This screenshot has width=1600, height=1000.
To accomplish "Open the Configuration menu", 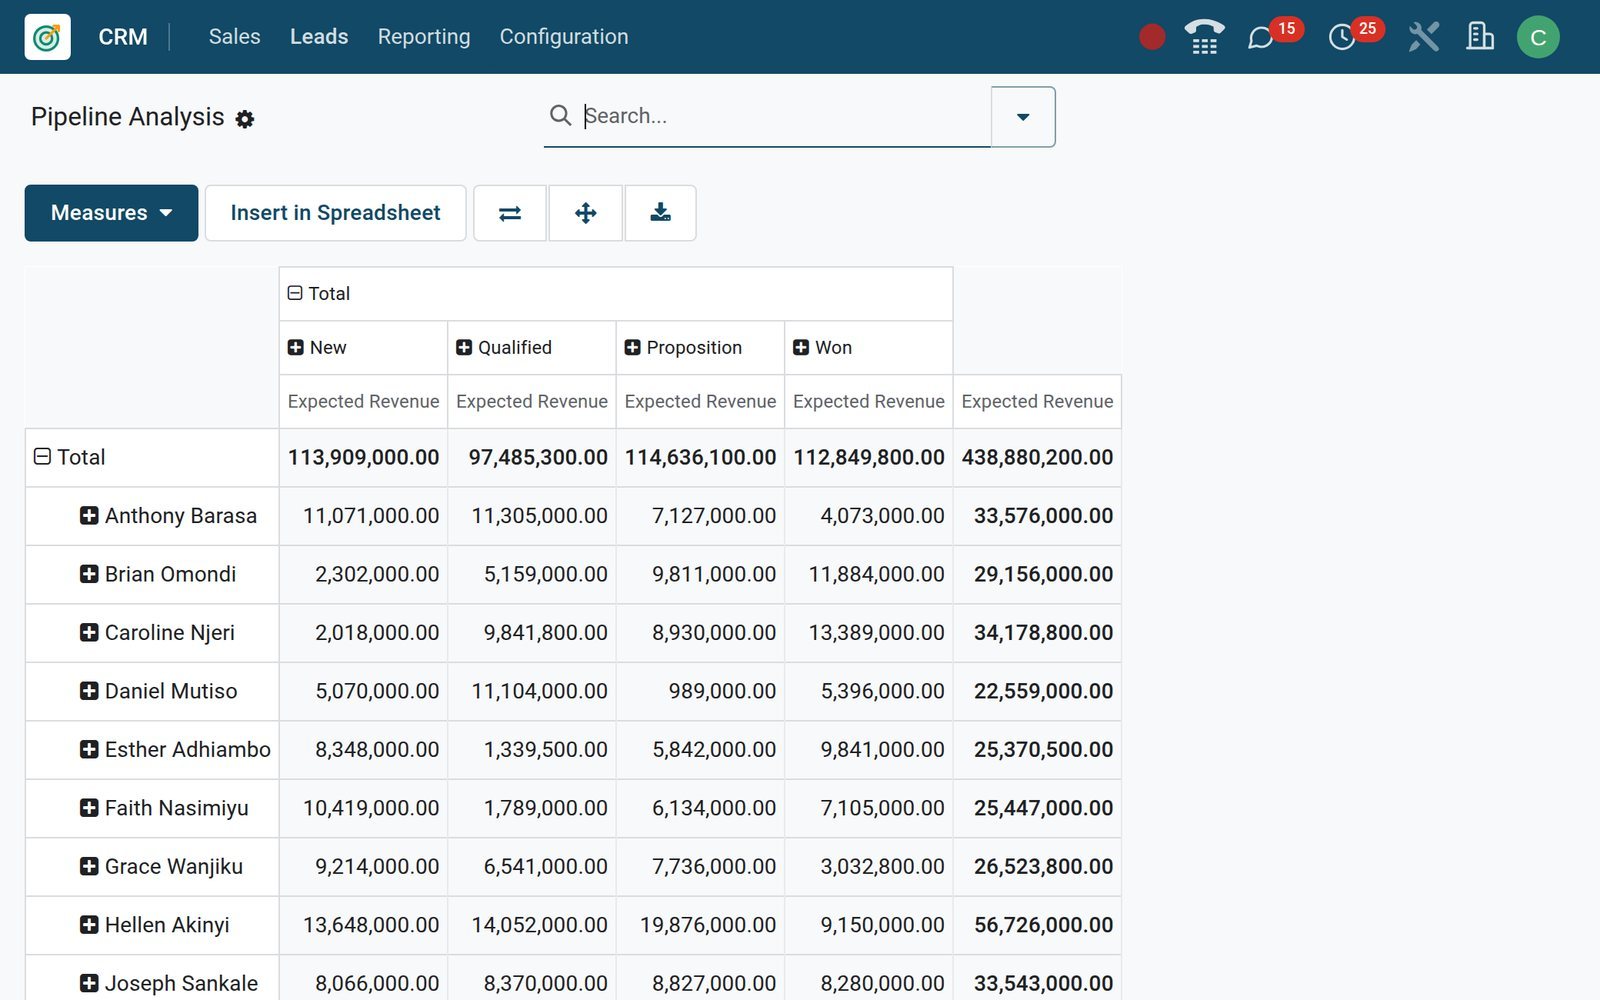I will point(564,37).
